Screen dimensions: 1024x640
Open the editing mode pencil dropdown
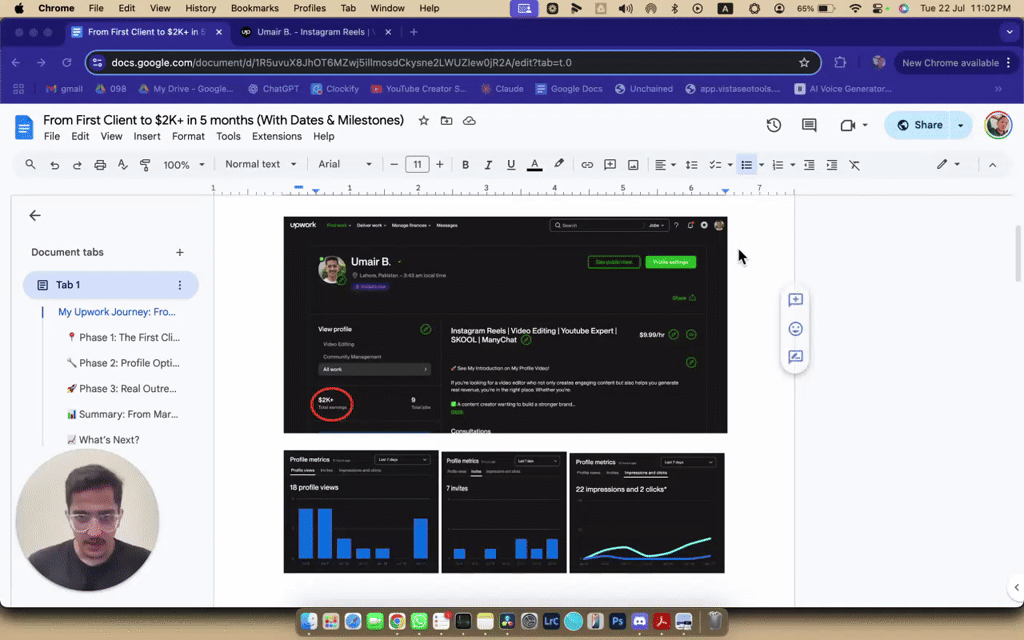tap(948, 165)
